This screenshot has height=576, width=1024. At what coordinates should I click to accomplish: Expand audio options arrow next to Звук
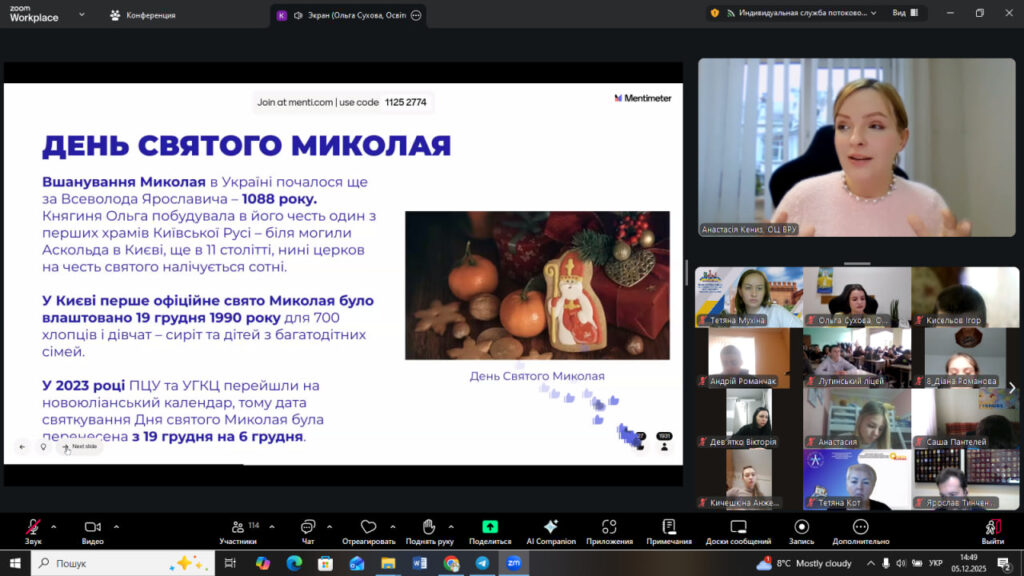click(53, 526)
